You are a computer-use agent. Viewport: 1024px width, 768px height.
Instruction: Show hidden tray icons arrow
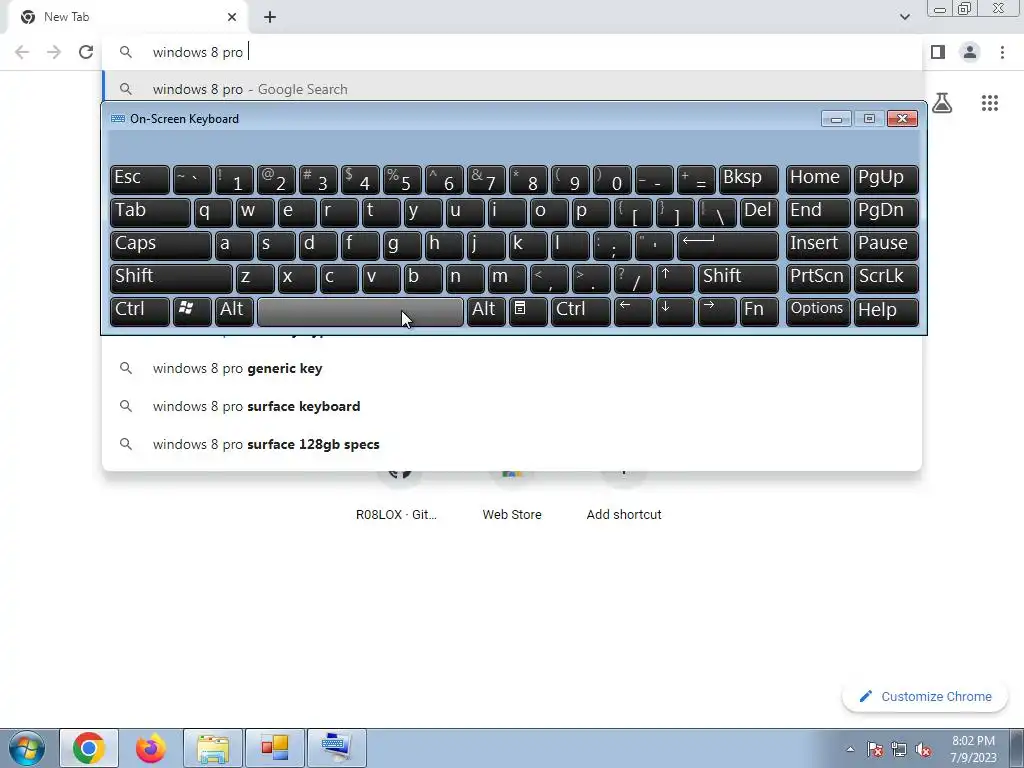850,749
